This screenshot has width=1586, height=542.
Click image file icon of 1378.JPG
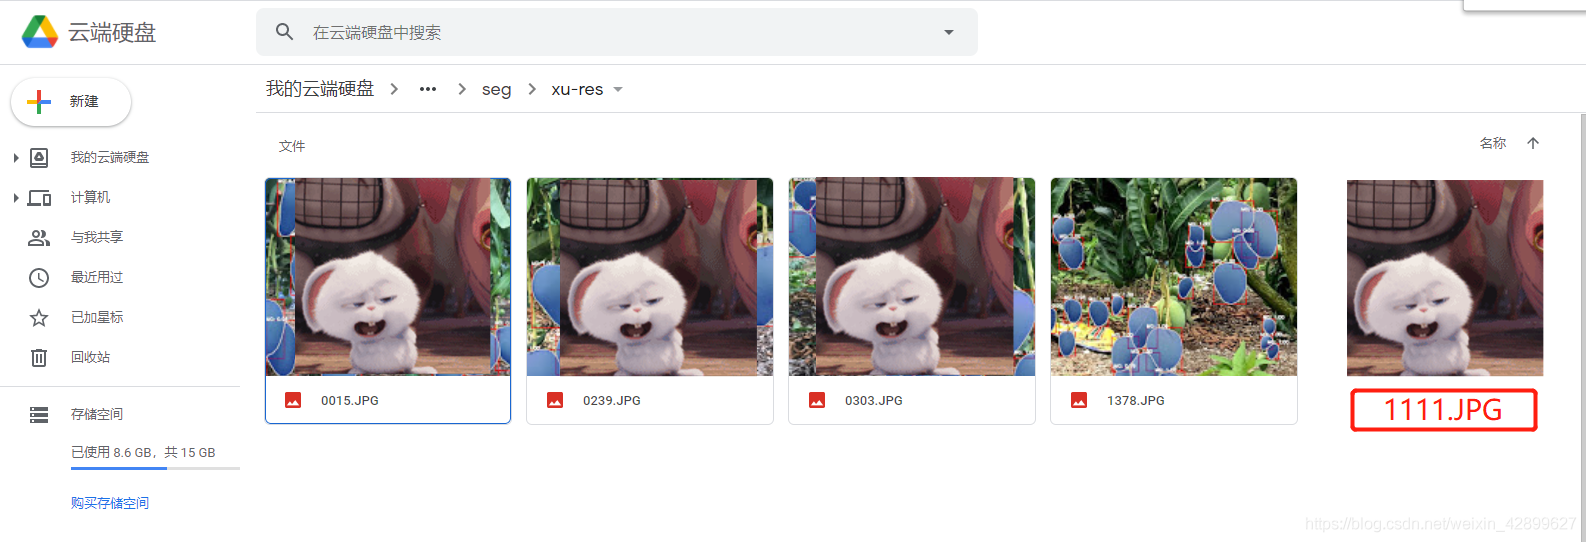1079,400
